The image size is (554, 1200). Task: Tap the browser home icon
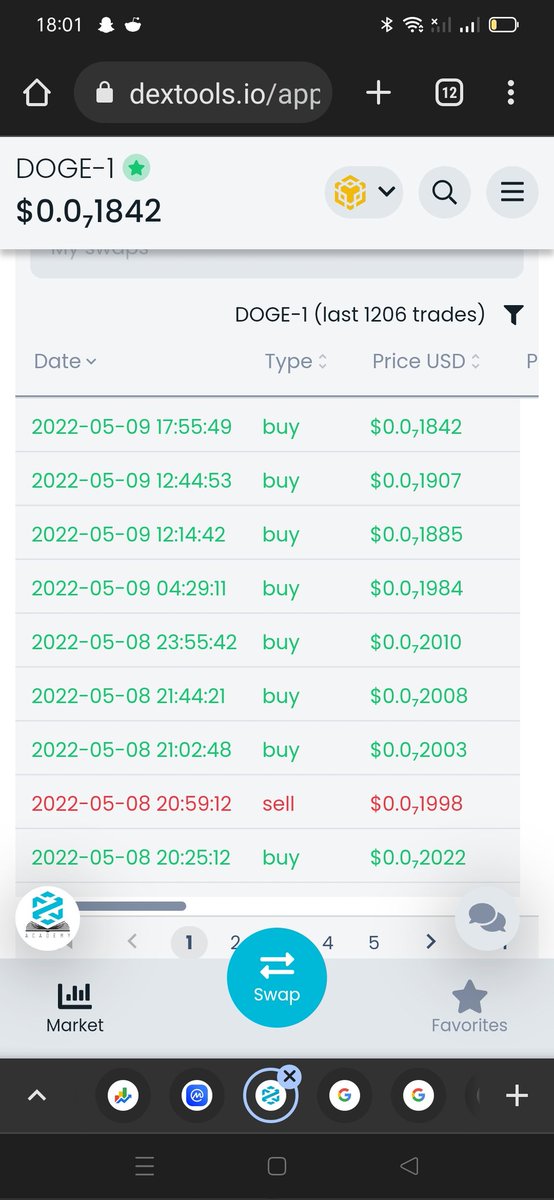35,94
